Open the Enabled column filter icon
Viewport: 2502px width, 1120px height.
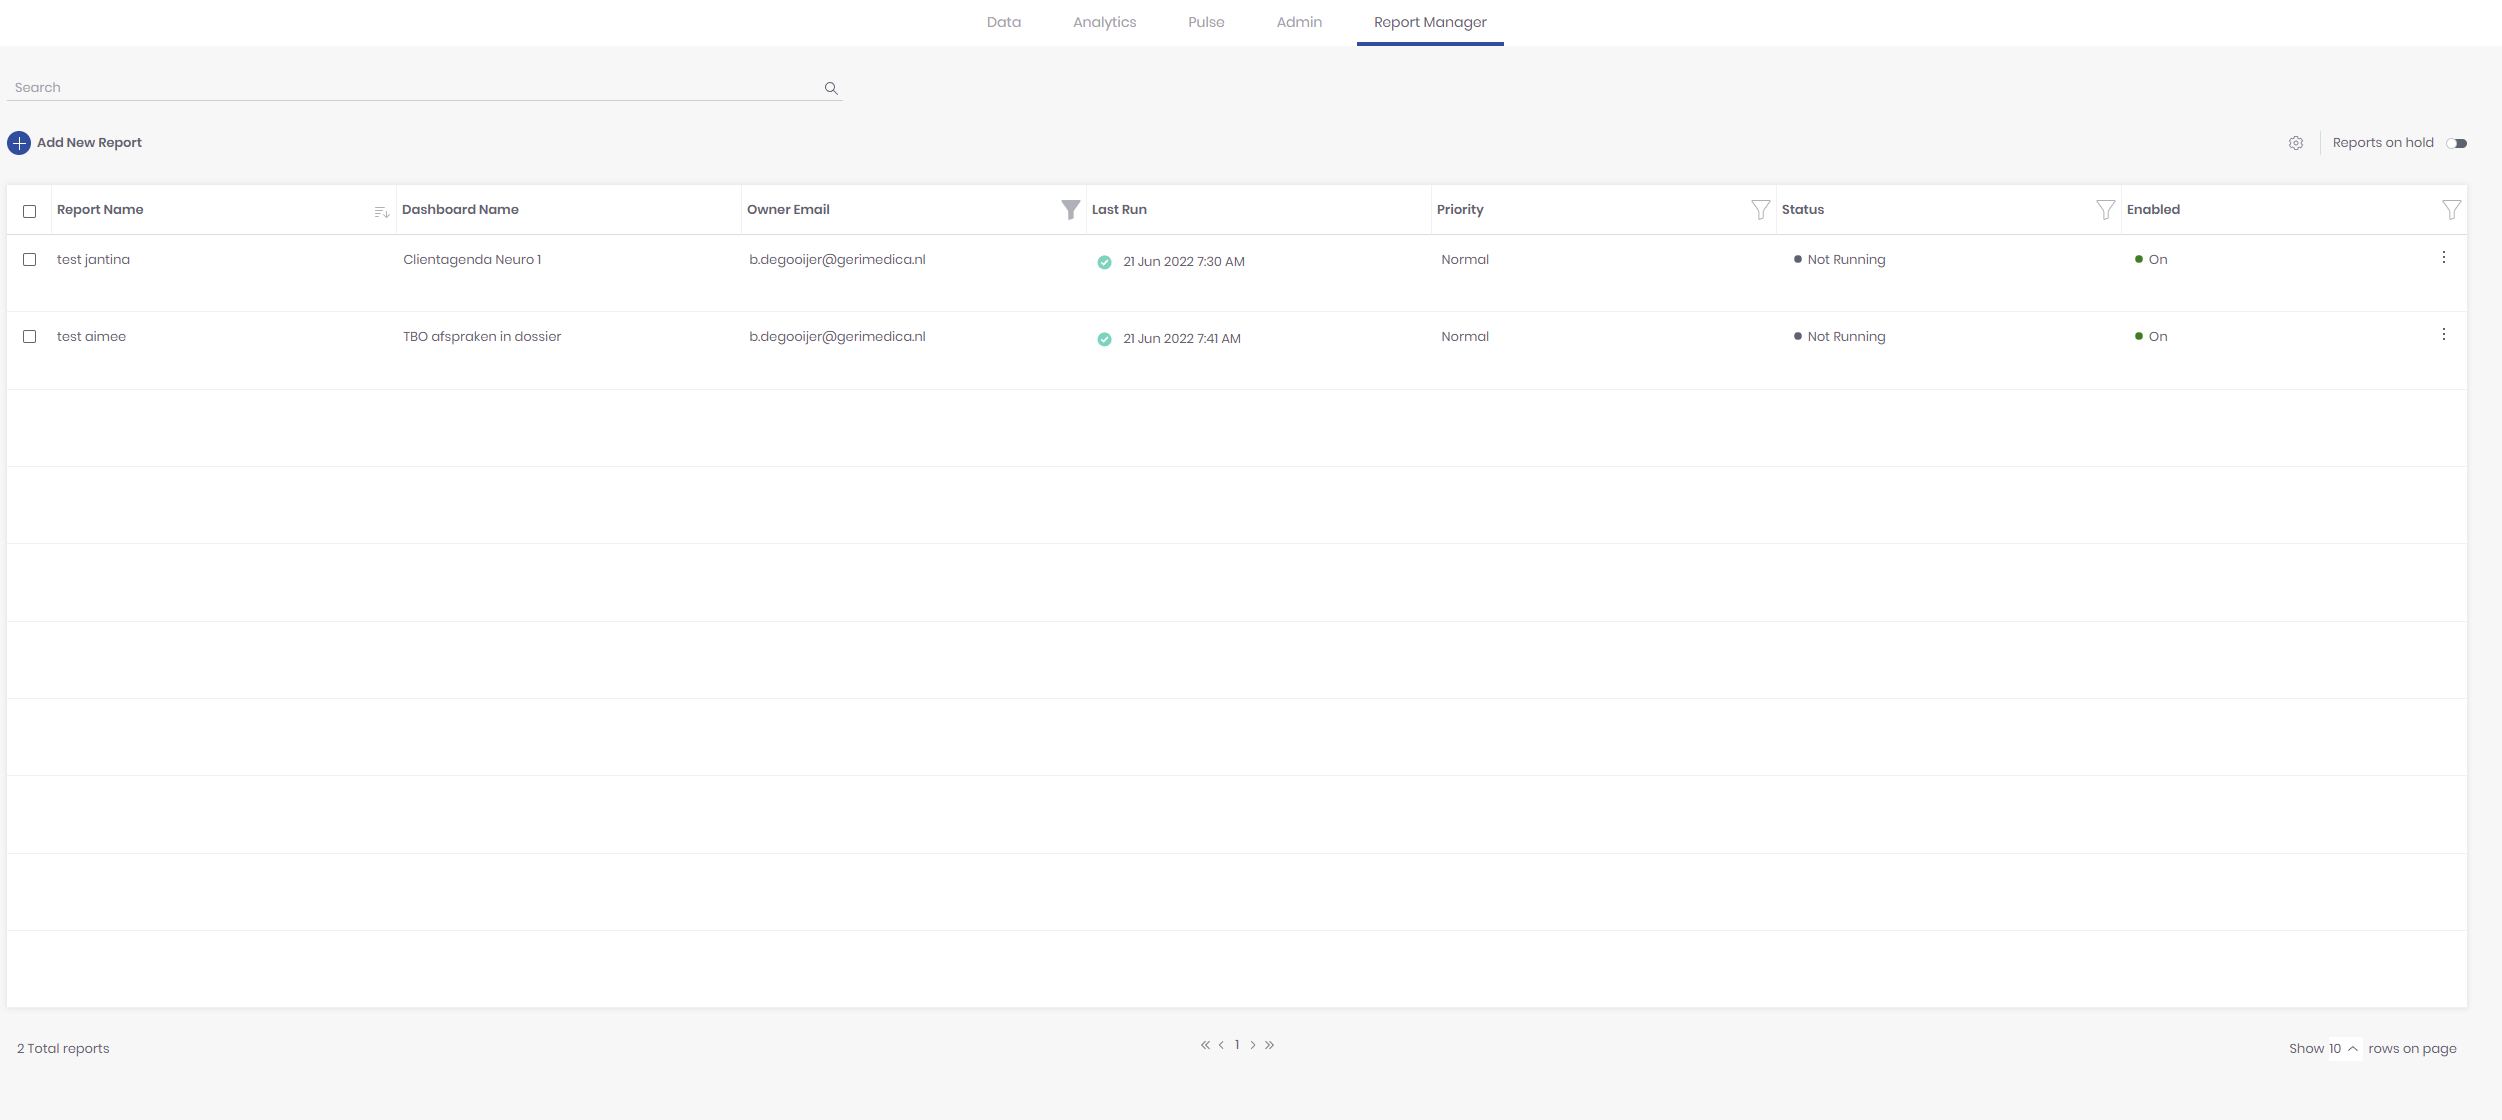point(2451,209)
